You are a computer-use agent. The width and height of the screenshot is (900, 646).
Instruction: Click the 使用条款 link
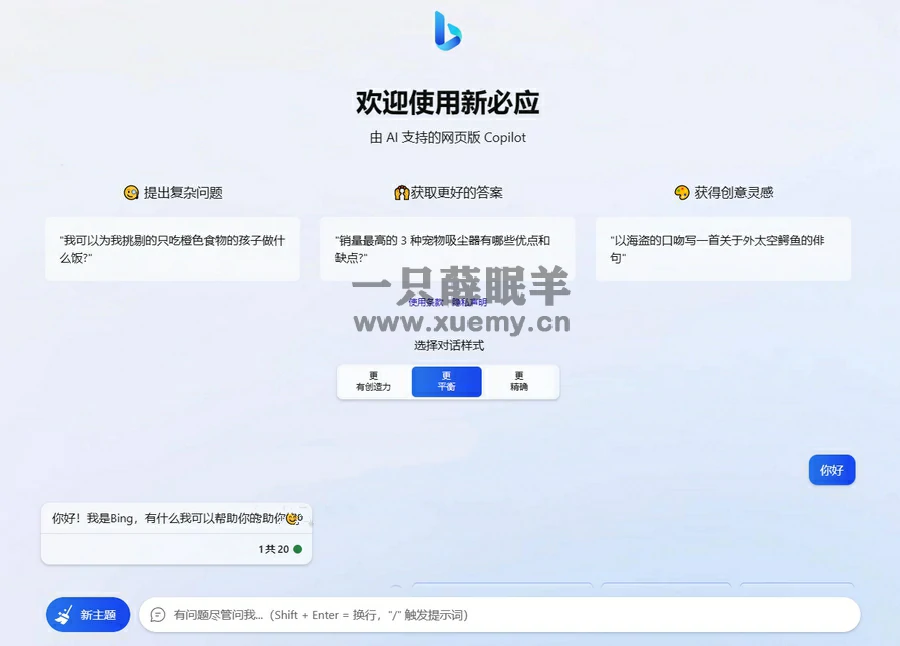point(426,302)
